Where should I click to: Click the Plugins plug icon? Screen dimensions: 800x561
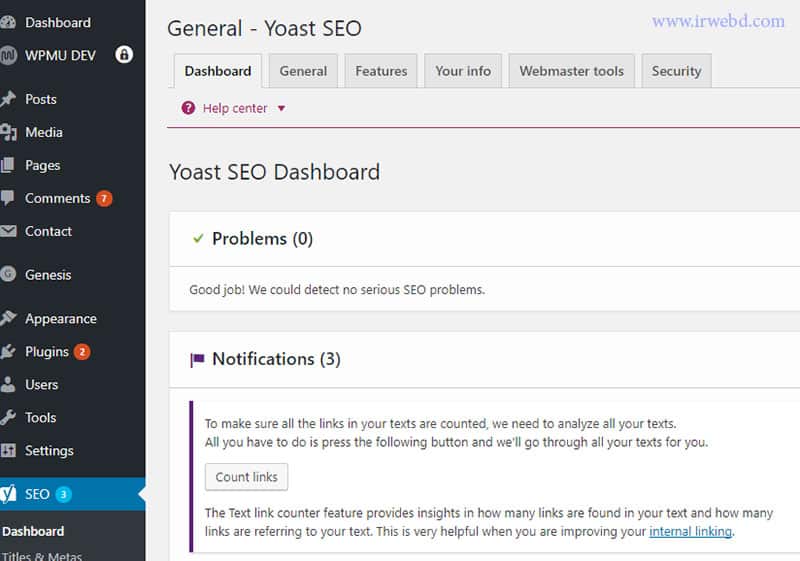coord(7,351)
